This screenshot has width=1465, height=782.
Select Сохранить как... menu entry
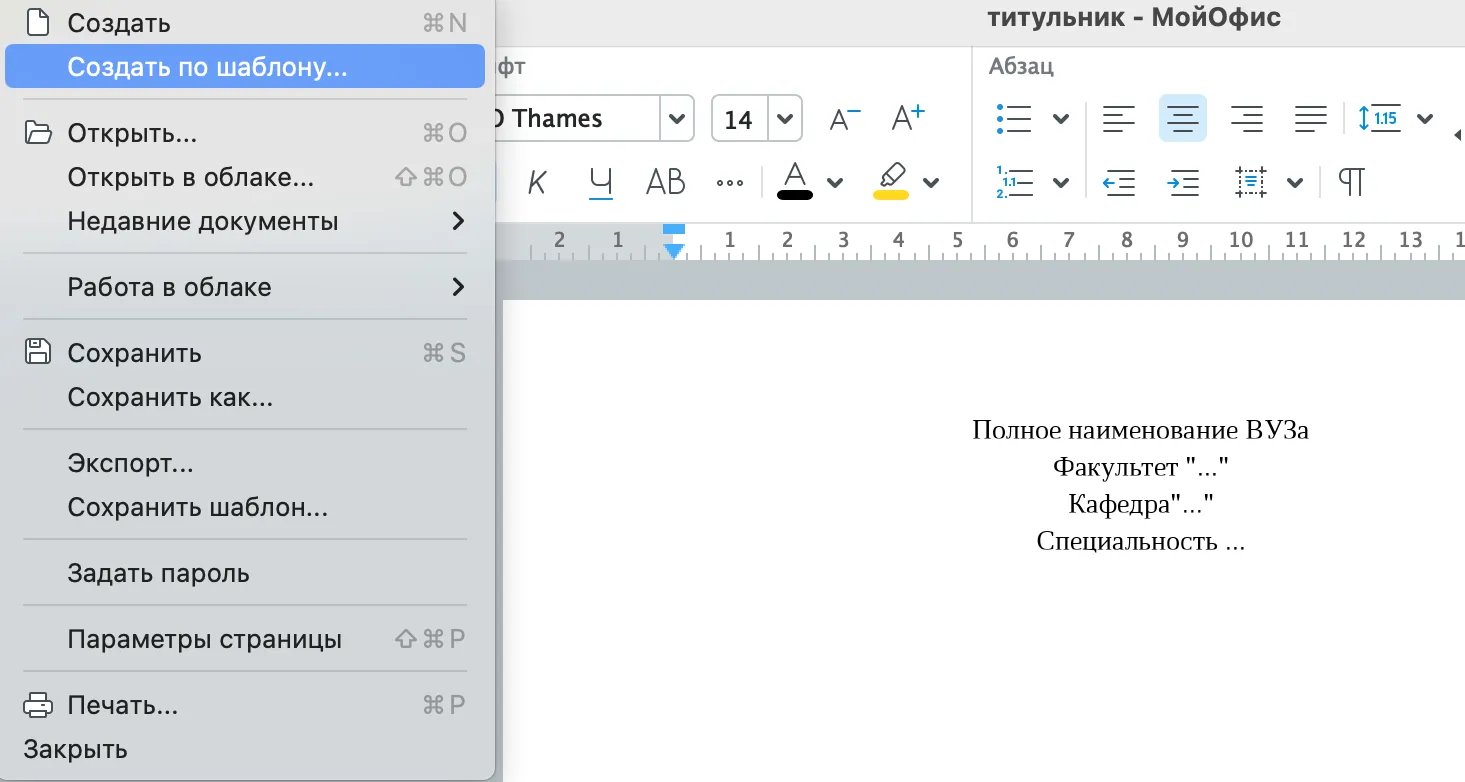pos(245,397)
